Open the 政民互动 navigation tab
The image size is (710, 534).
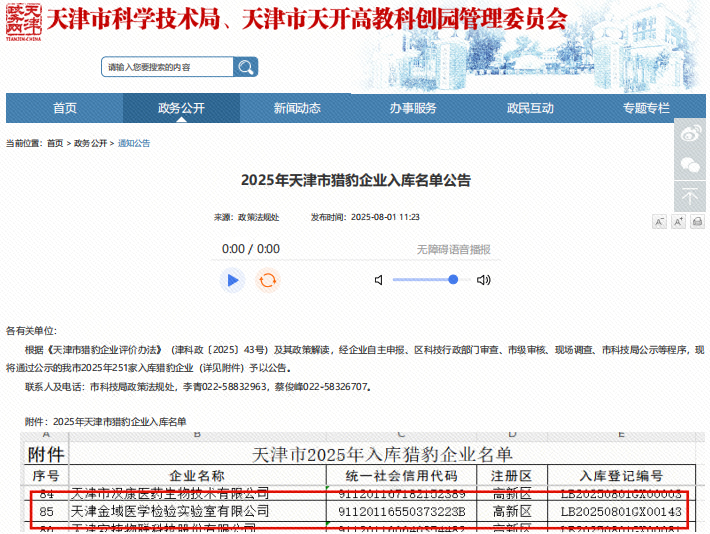click(x=530, y=108)
